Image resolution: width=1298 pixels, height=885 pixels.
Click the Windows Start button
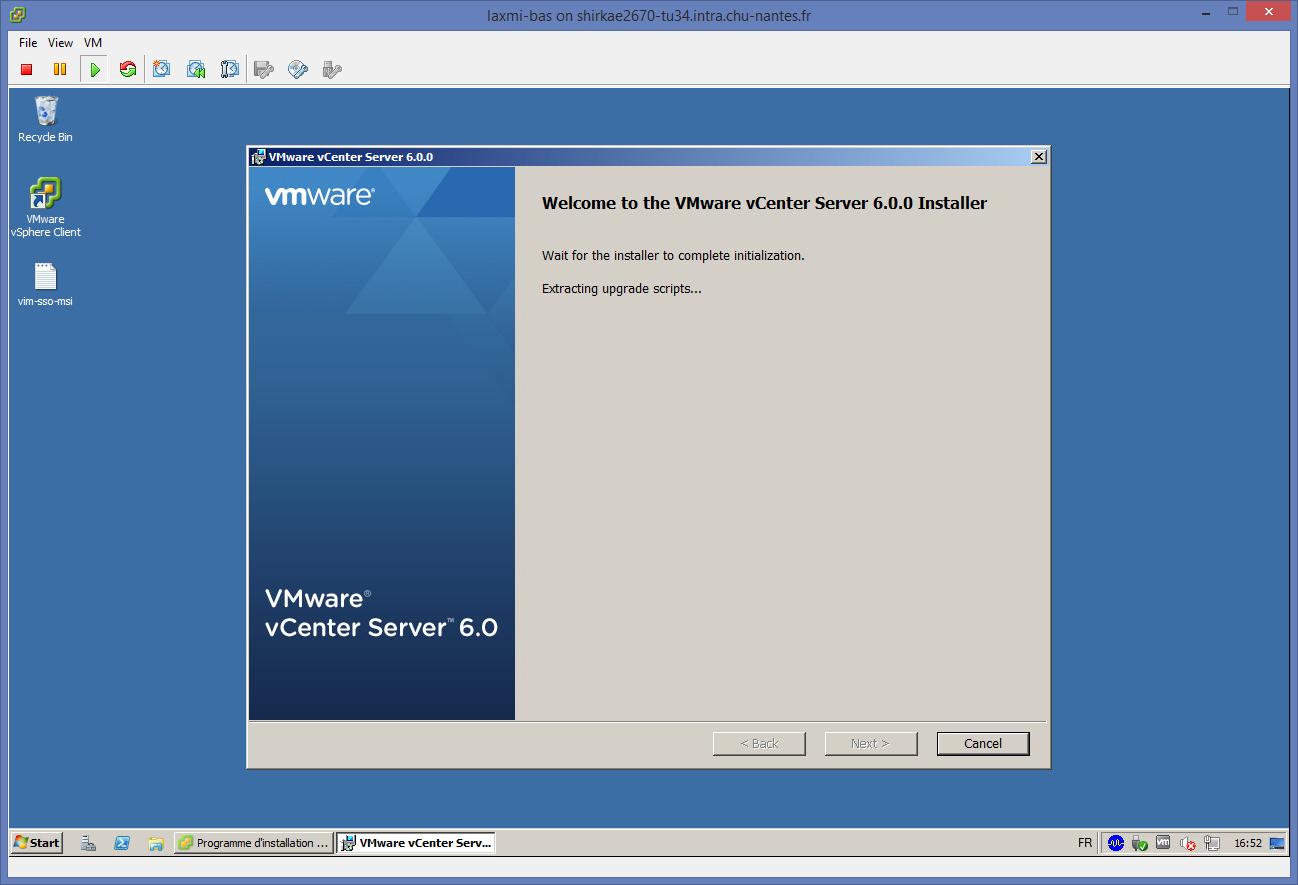tap(37, 843)
